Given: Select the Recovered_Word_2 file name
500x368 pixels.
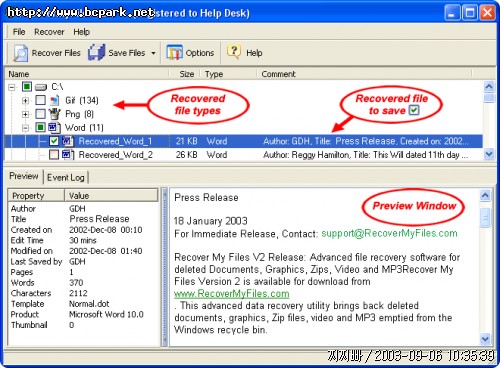Looking at the screenshot, I should [x=115, y=155].
